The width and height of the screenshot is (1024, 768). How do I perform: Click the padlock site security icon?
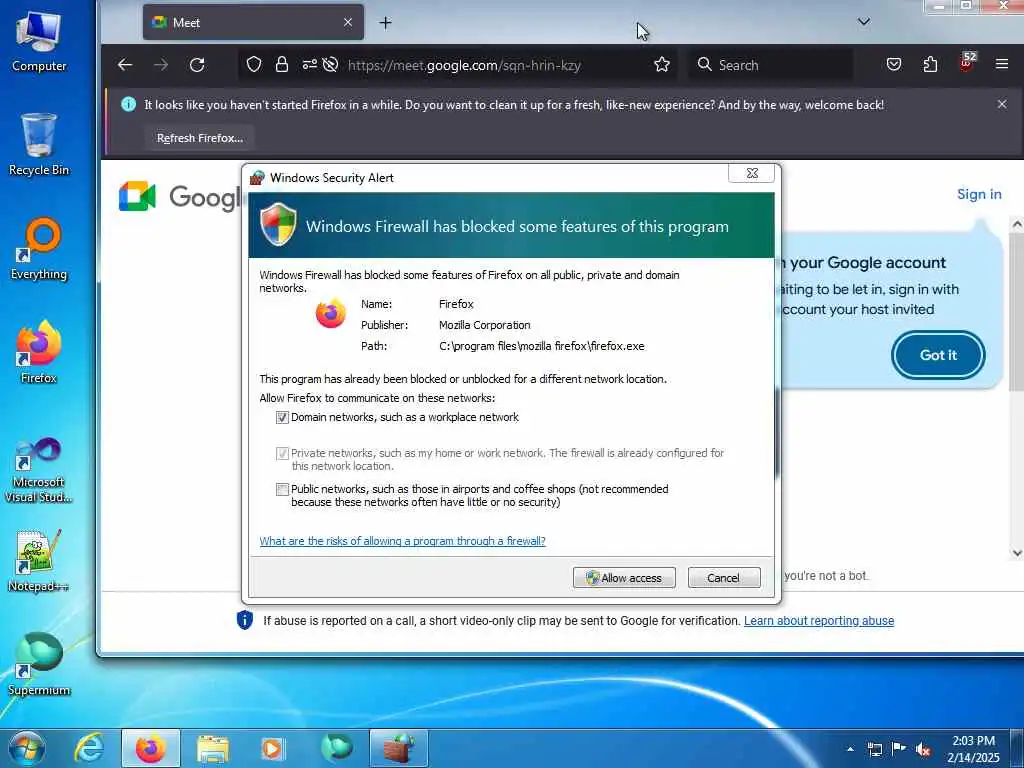(x=281, y=64)
